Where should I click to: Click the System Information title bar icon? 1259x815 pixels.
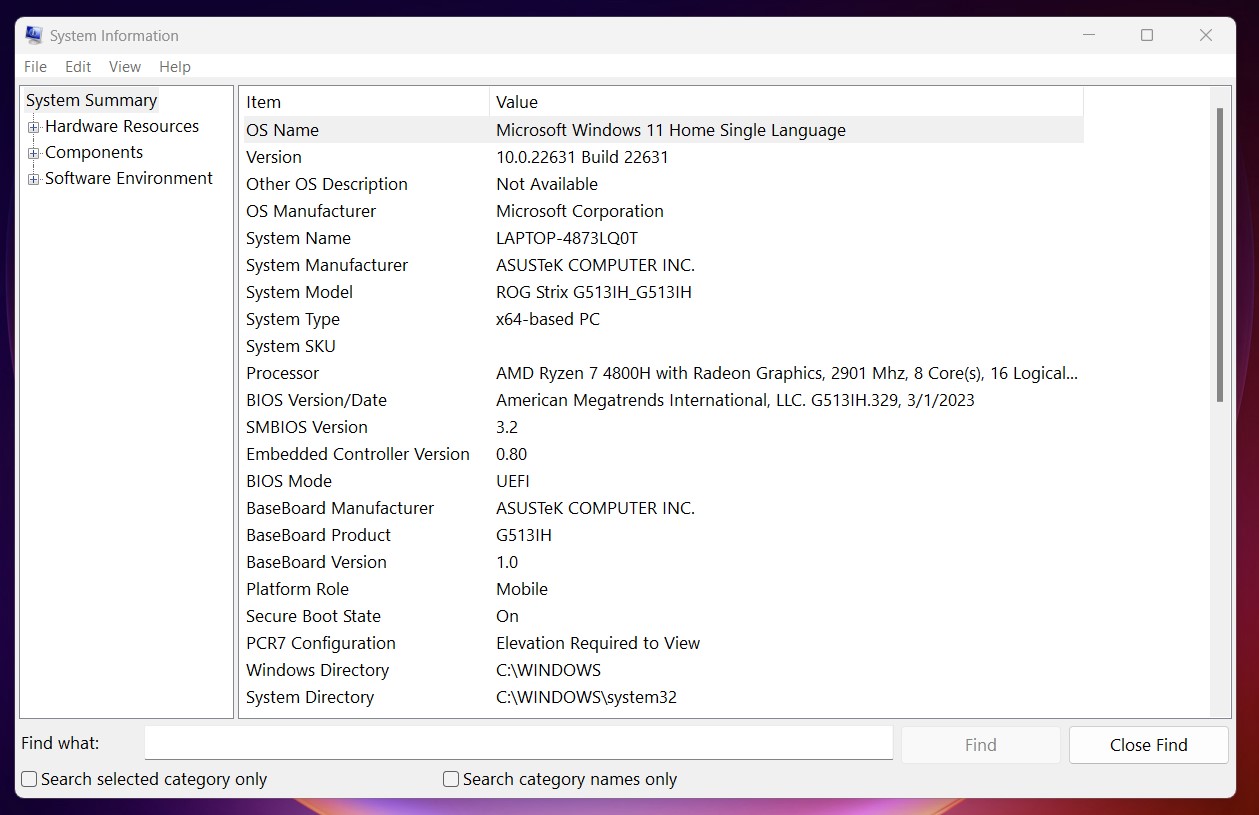click(34, 35)
